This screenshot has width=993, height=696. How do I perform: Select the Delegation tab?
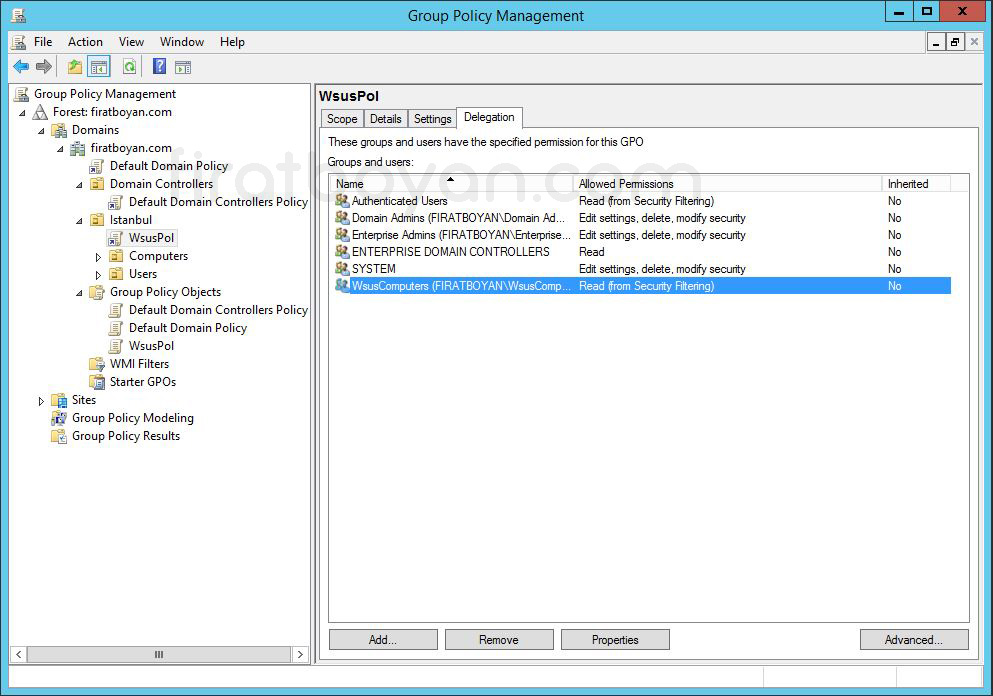[x=489, y=117]
